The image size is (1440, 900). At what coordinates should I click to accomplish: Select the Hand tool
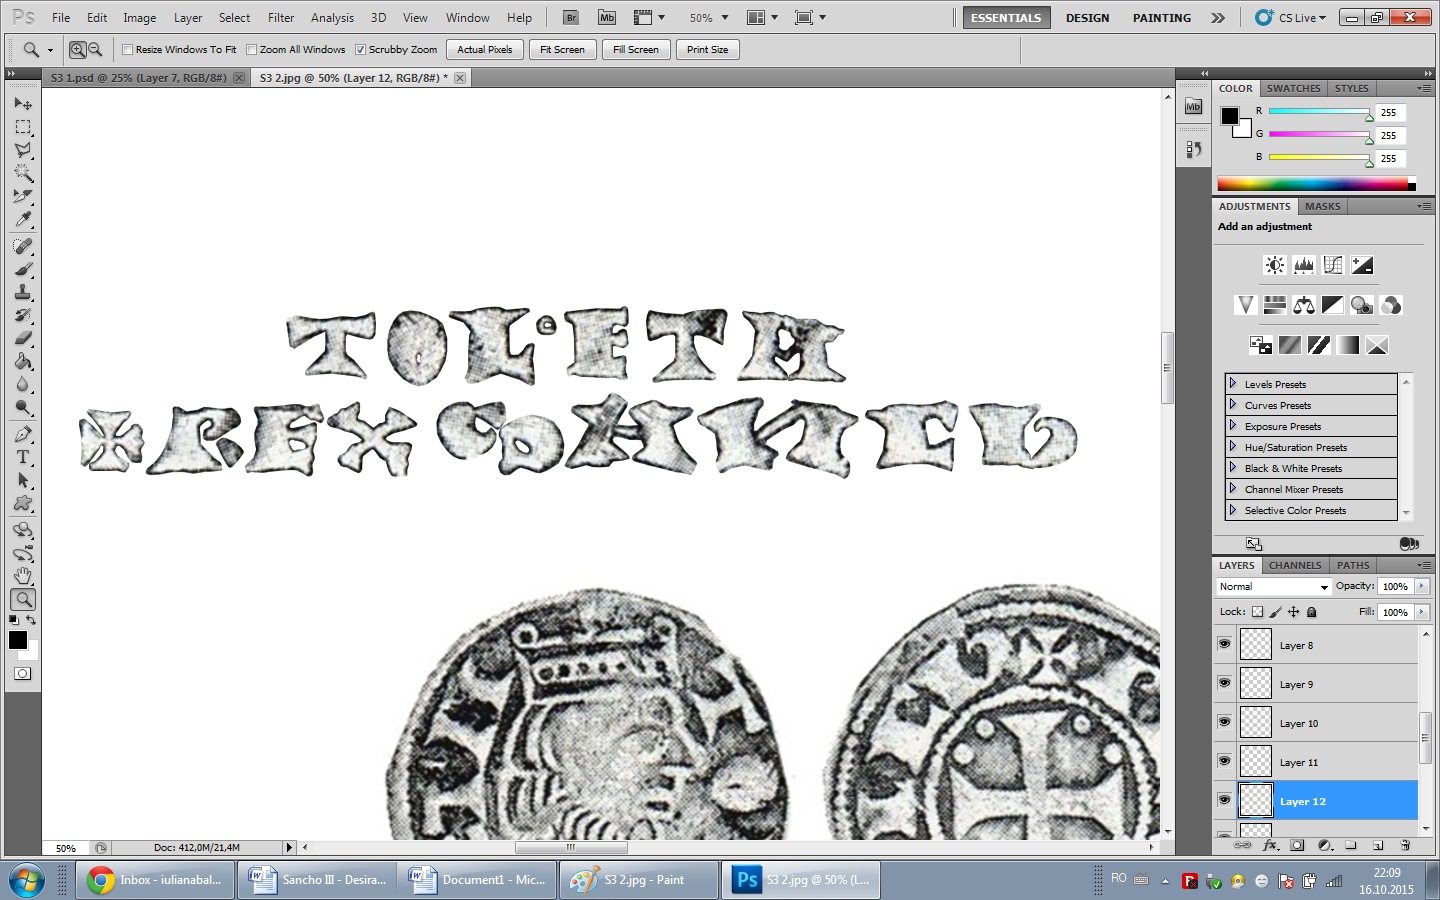click(23, 576)
